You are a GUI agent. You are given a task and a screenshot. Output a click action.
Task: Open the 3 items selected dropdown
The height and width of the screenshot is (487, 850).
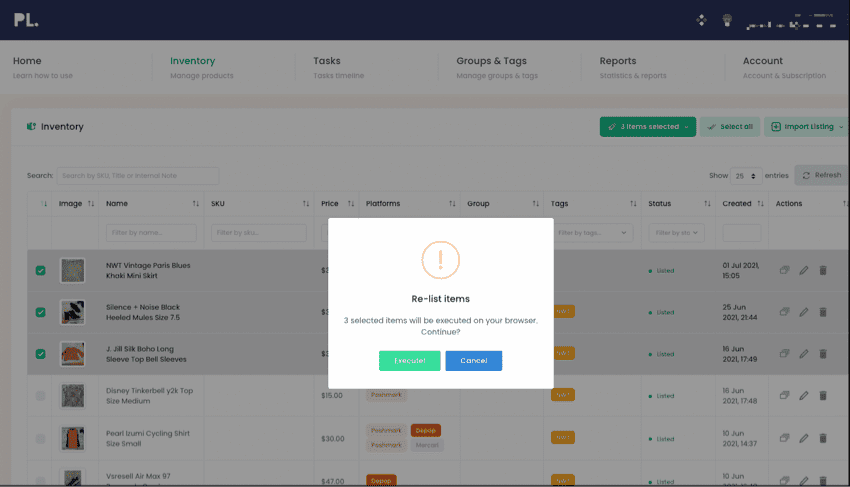(648, 127)
